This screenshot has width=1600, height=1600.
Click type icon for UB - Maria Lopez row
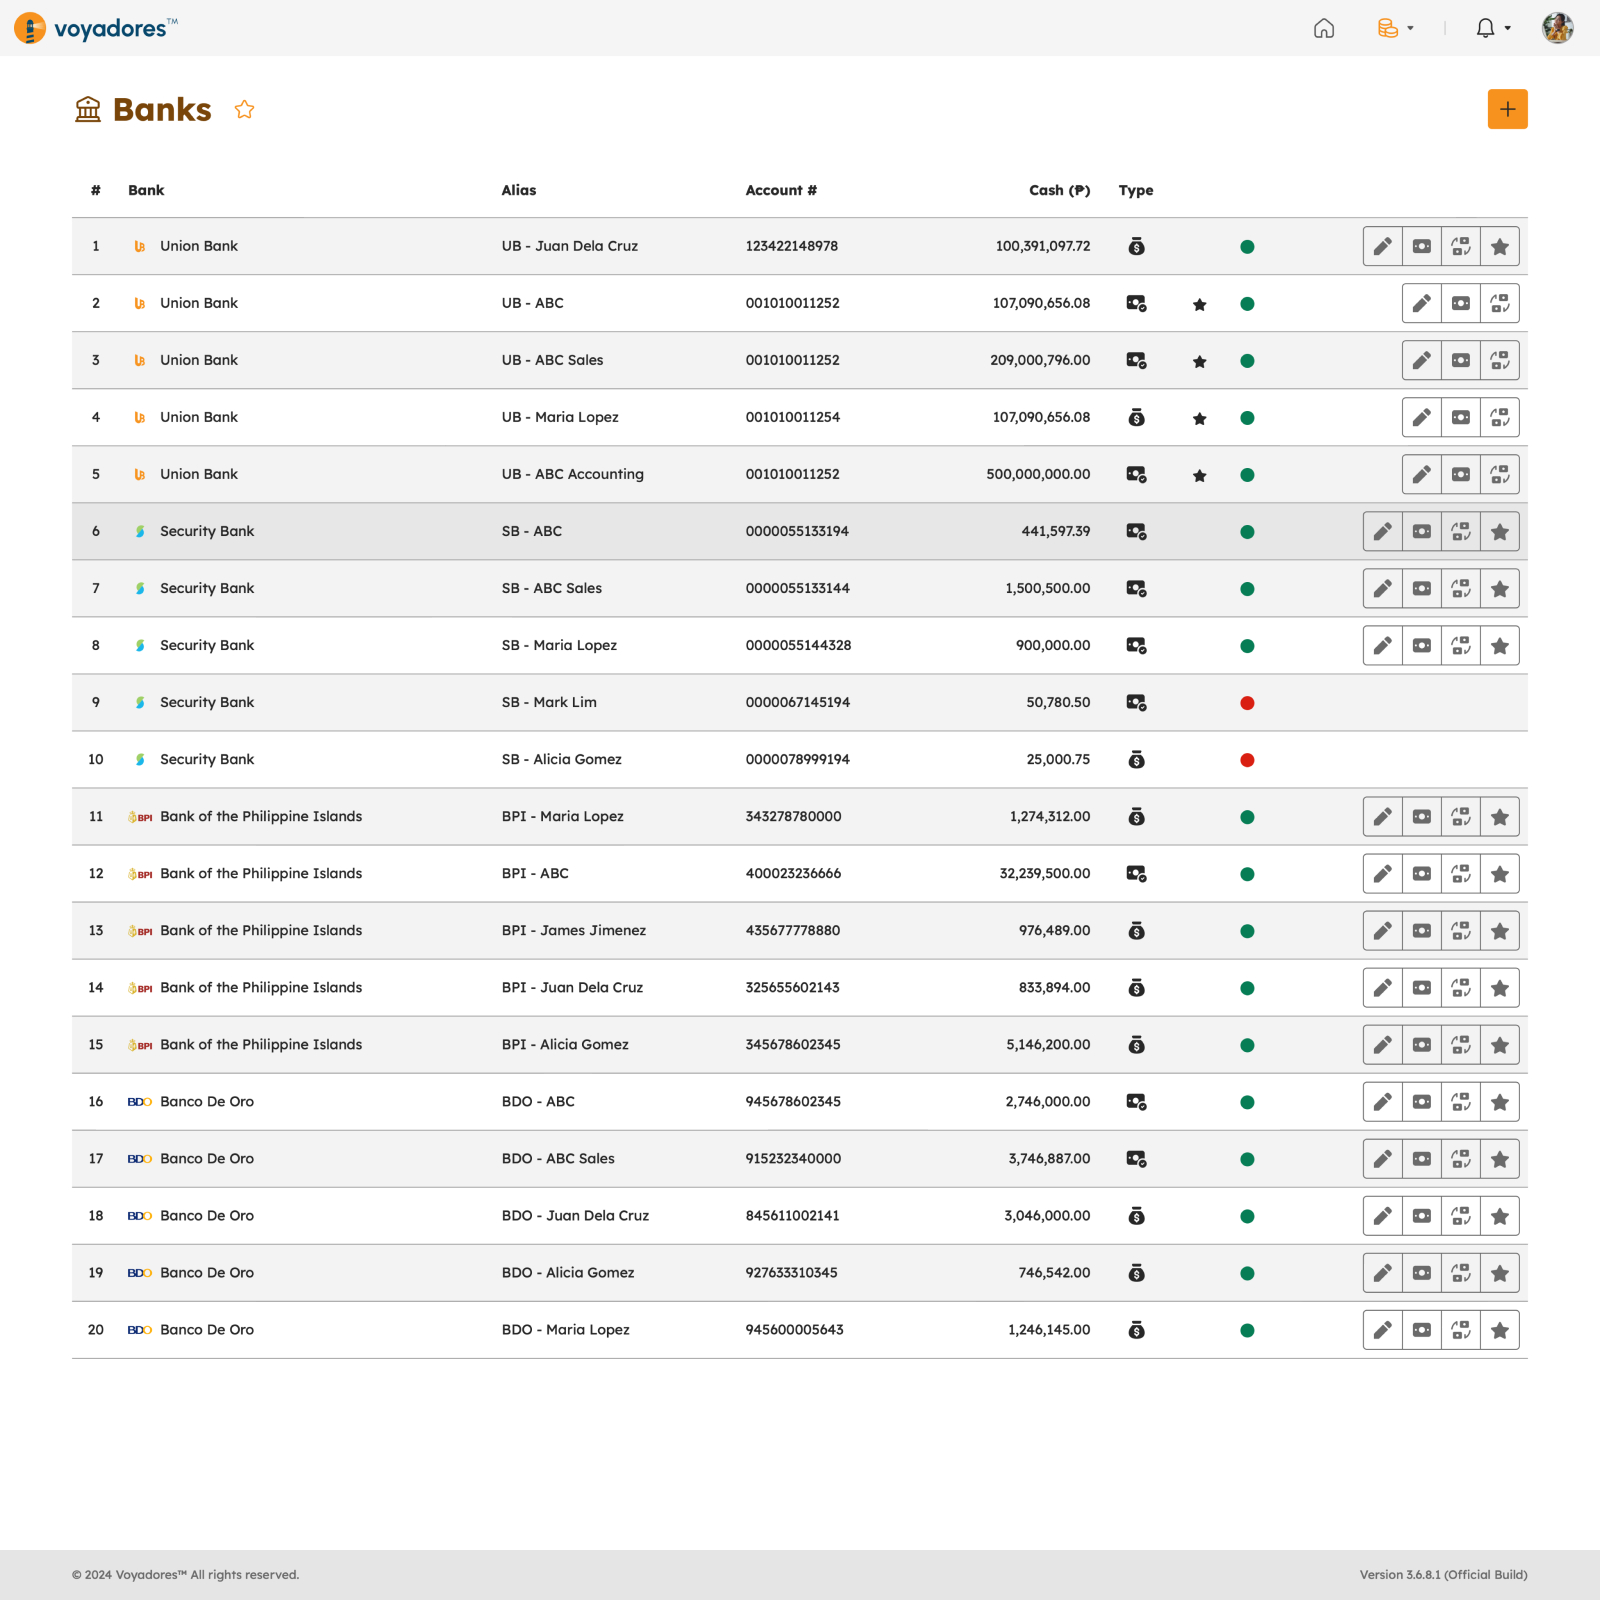coord(1136,418)
